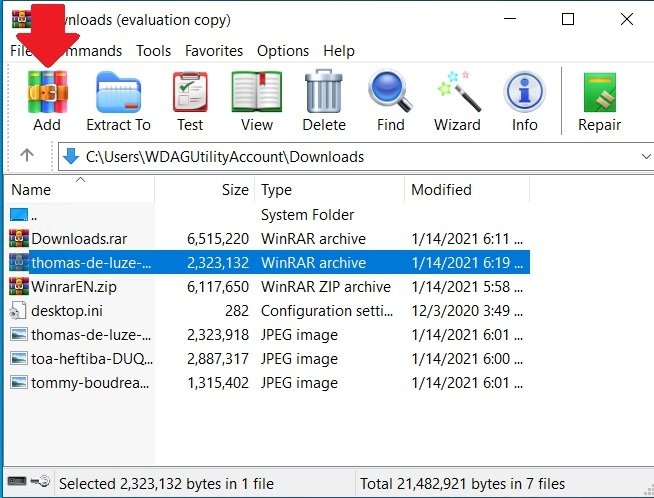Click the thomas-de-luze JPEG image icon
654x498 pixels.
19,335
